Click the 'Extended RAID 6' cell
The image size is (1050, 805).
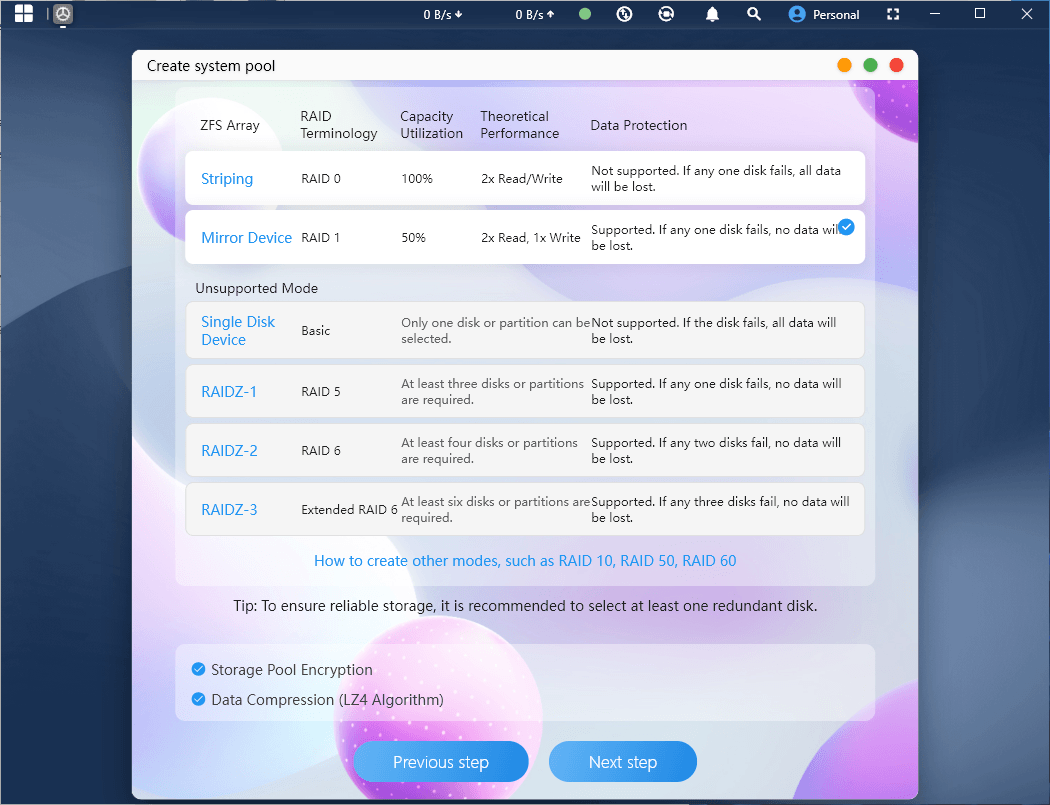(x=349, y=510)
